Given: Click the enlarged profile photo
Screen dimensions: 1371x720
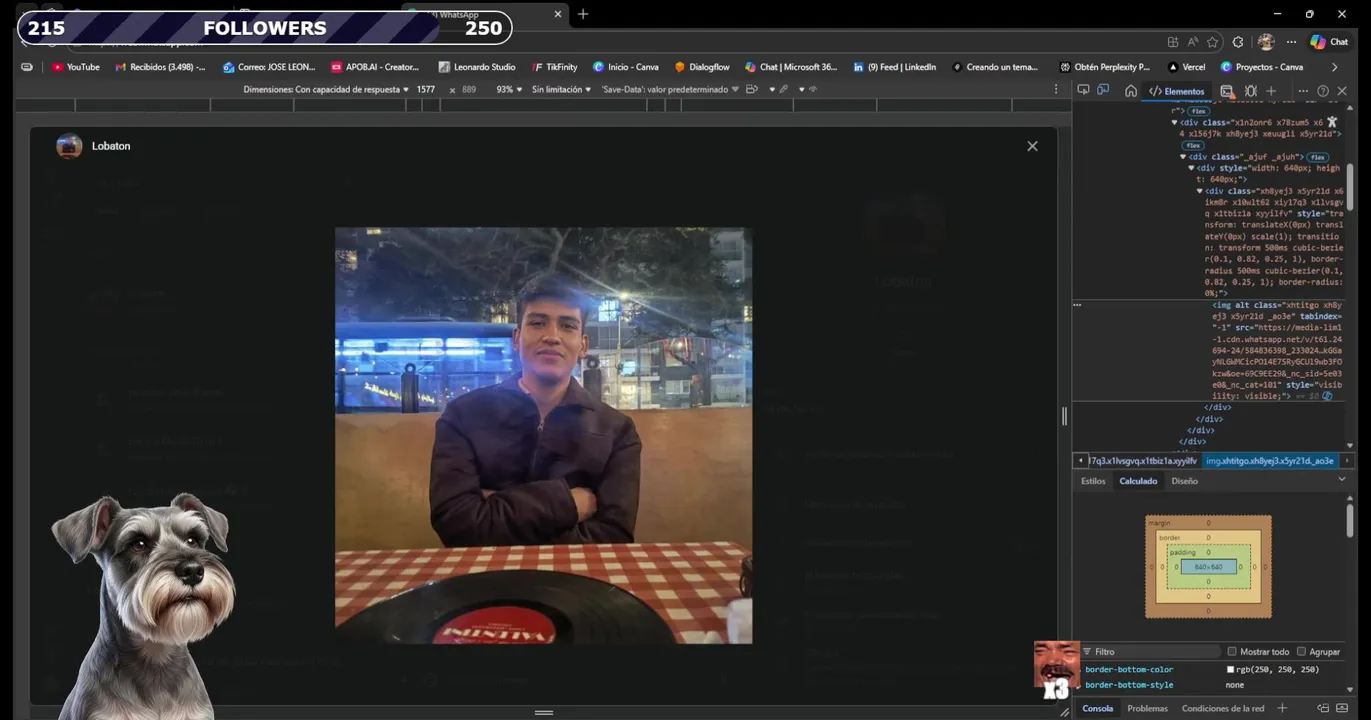Looking at the screenshot, I should 543,435.
